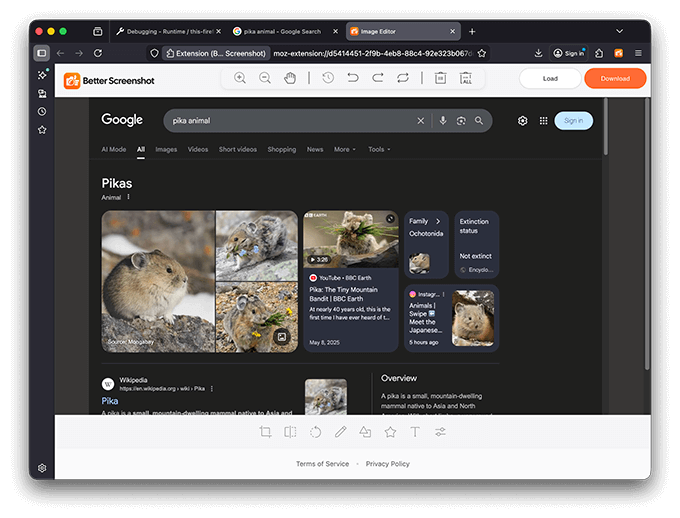Viewport: 680px width, 518px height.
Task: Switch to the Debugging - Runtime tab
Action: [165, 31]
